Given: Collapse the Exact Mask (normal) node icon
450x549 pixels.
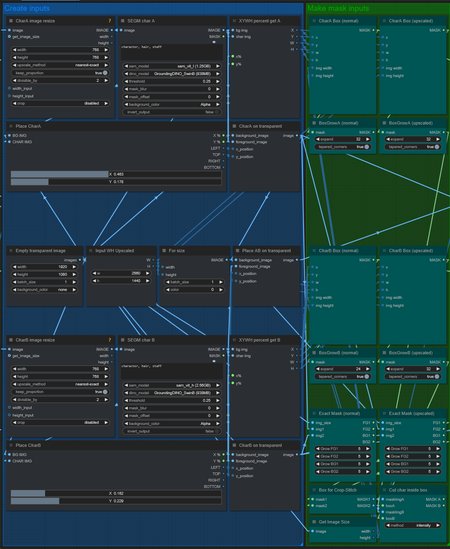Looking at the screenshot, I should (x=314, y=414).
